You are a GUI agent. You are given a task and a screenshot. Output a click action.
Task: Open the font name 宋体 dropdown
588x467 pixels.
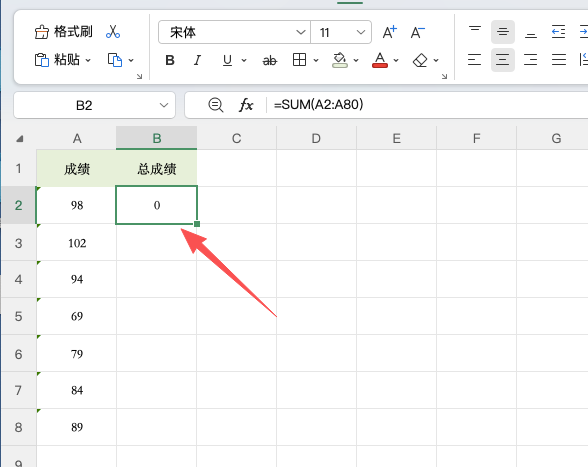(300, 32)
